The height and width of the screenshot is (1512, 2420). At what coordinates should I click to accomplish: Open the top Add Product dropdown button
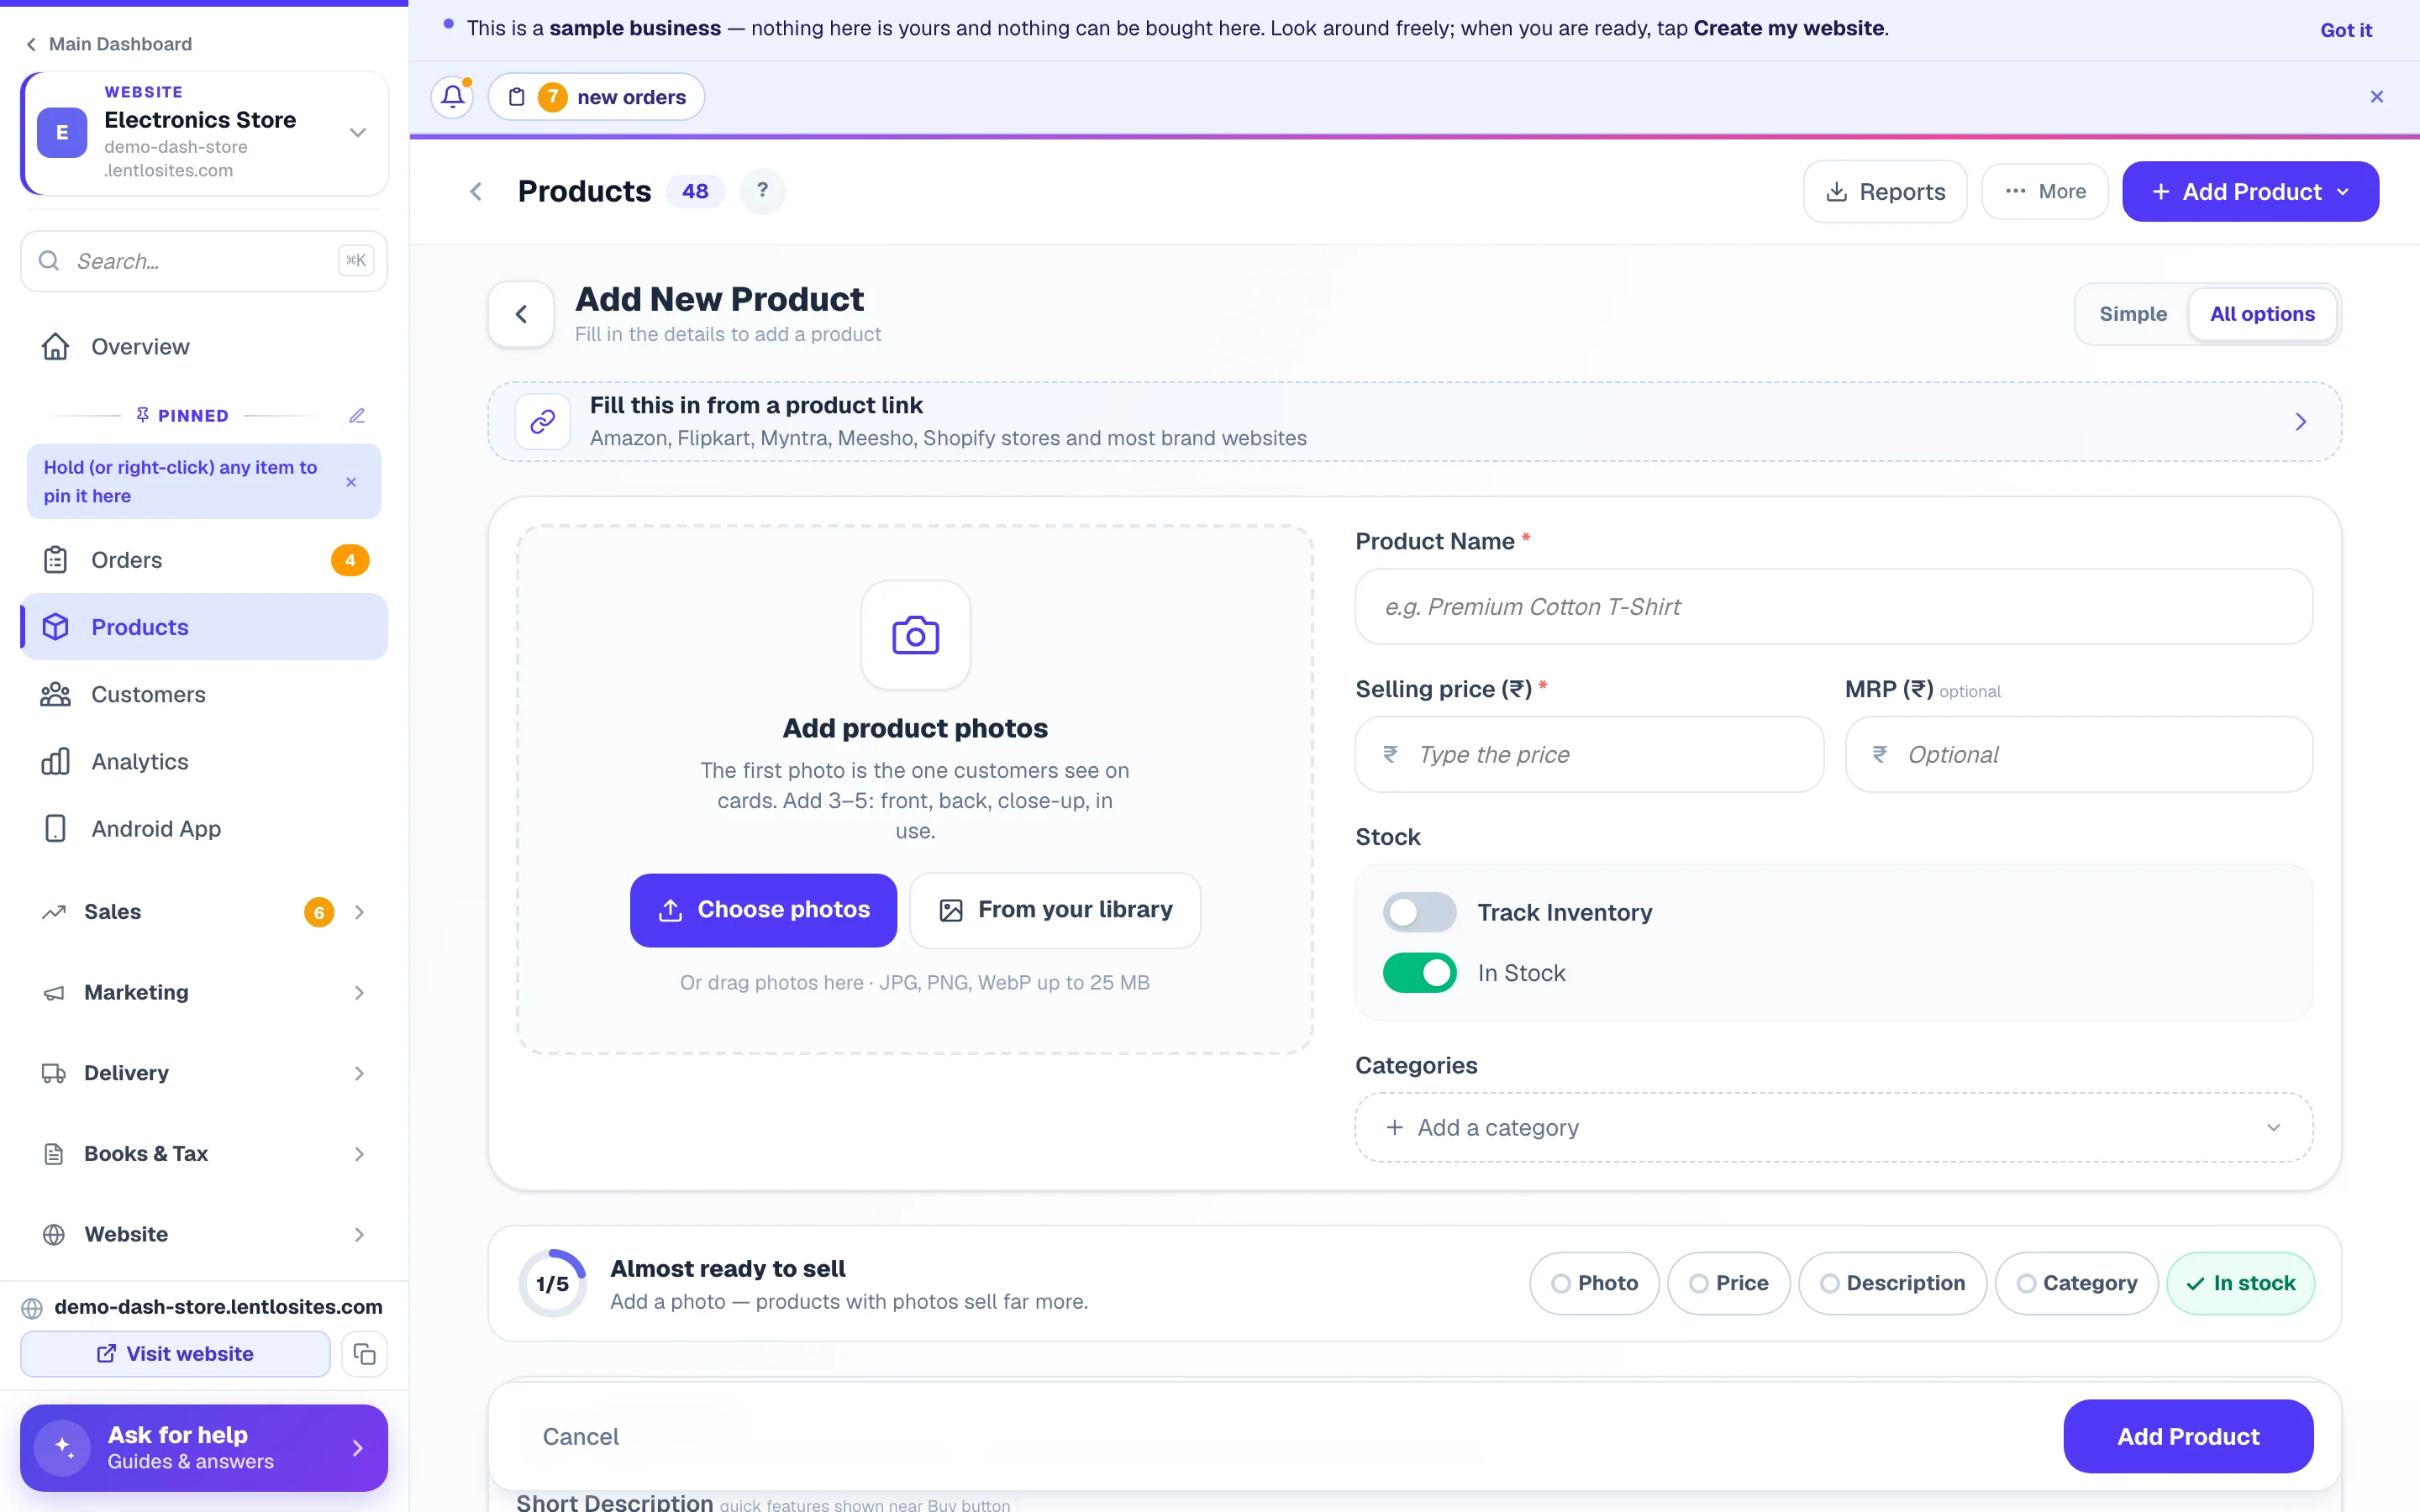(x=2250, y=191)
